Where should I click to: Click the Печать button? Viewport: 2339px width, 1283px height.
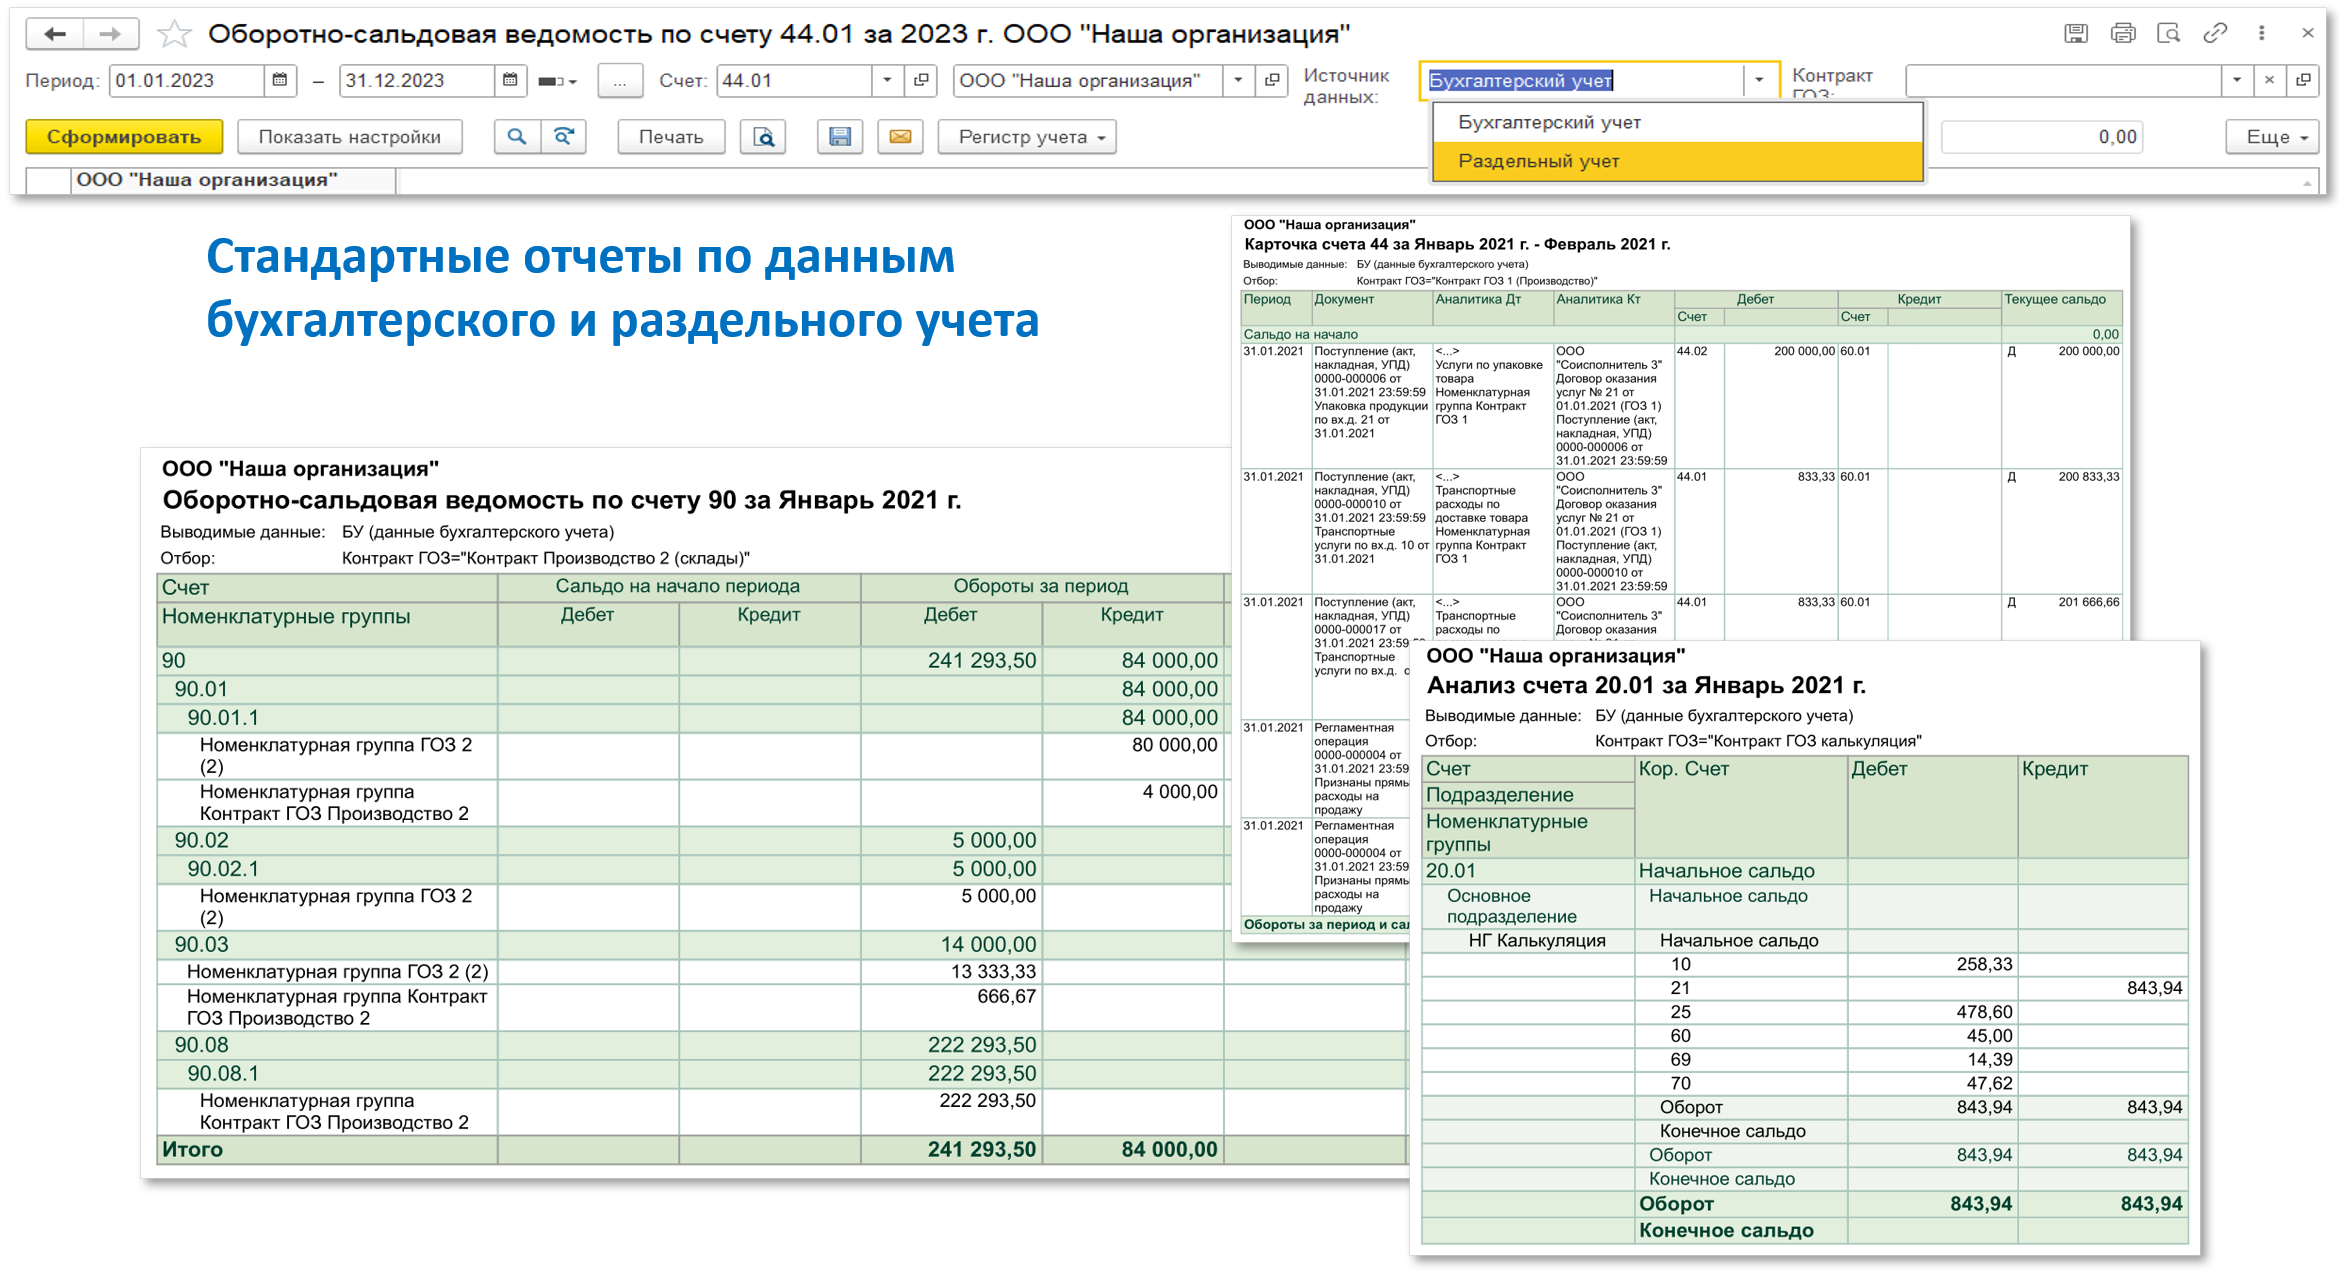pyautogui.click(x=670, y=137)
